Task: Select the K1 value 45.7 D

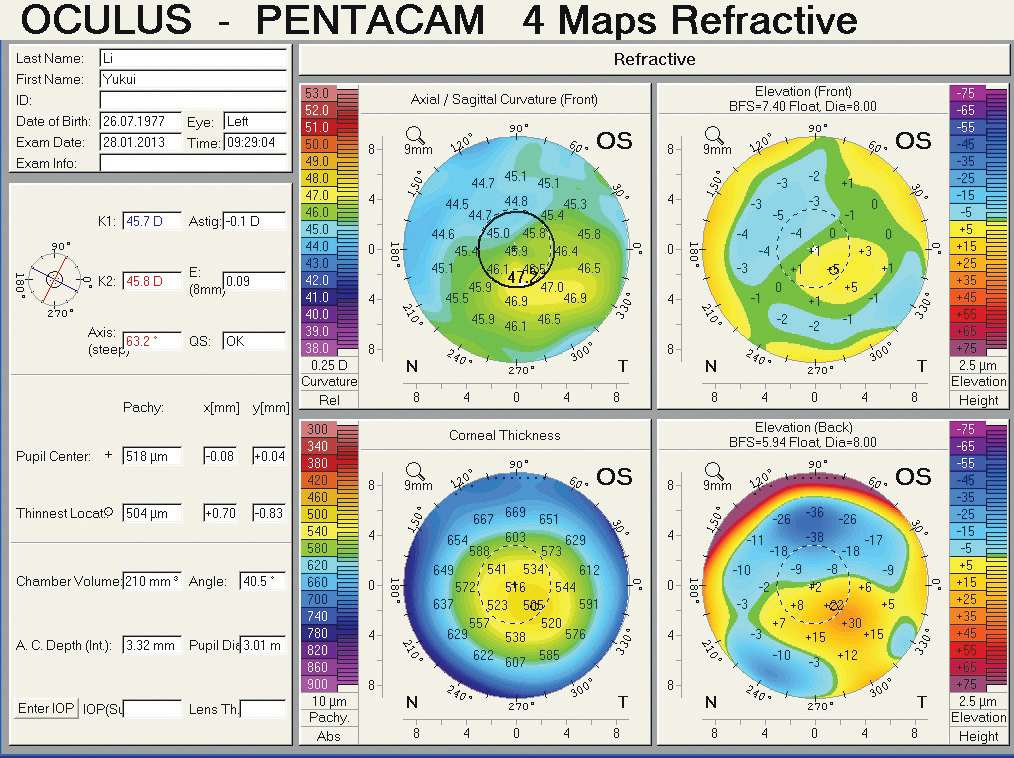Action: (x=152, y=221)
